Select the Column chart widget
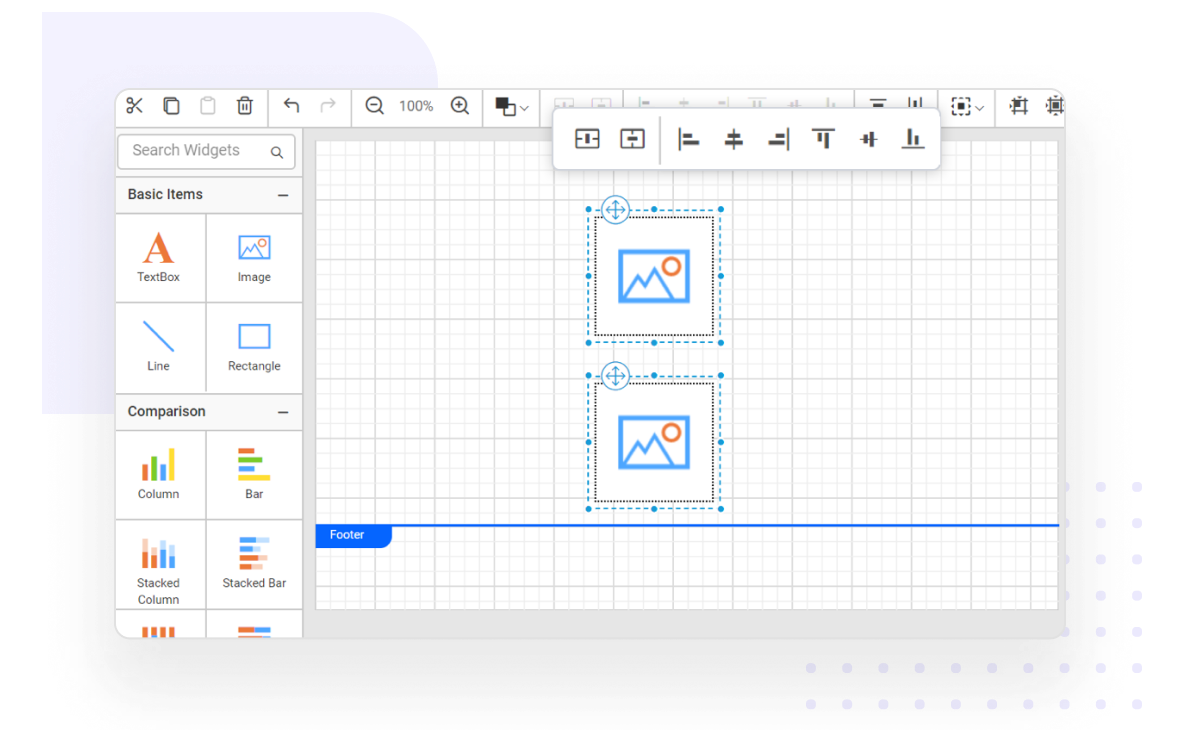1180x730 pixels. [x=159, y=474]
